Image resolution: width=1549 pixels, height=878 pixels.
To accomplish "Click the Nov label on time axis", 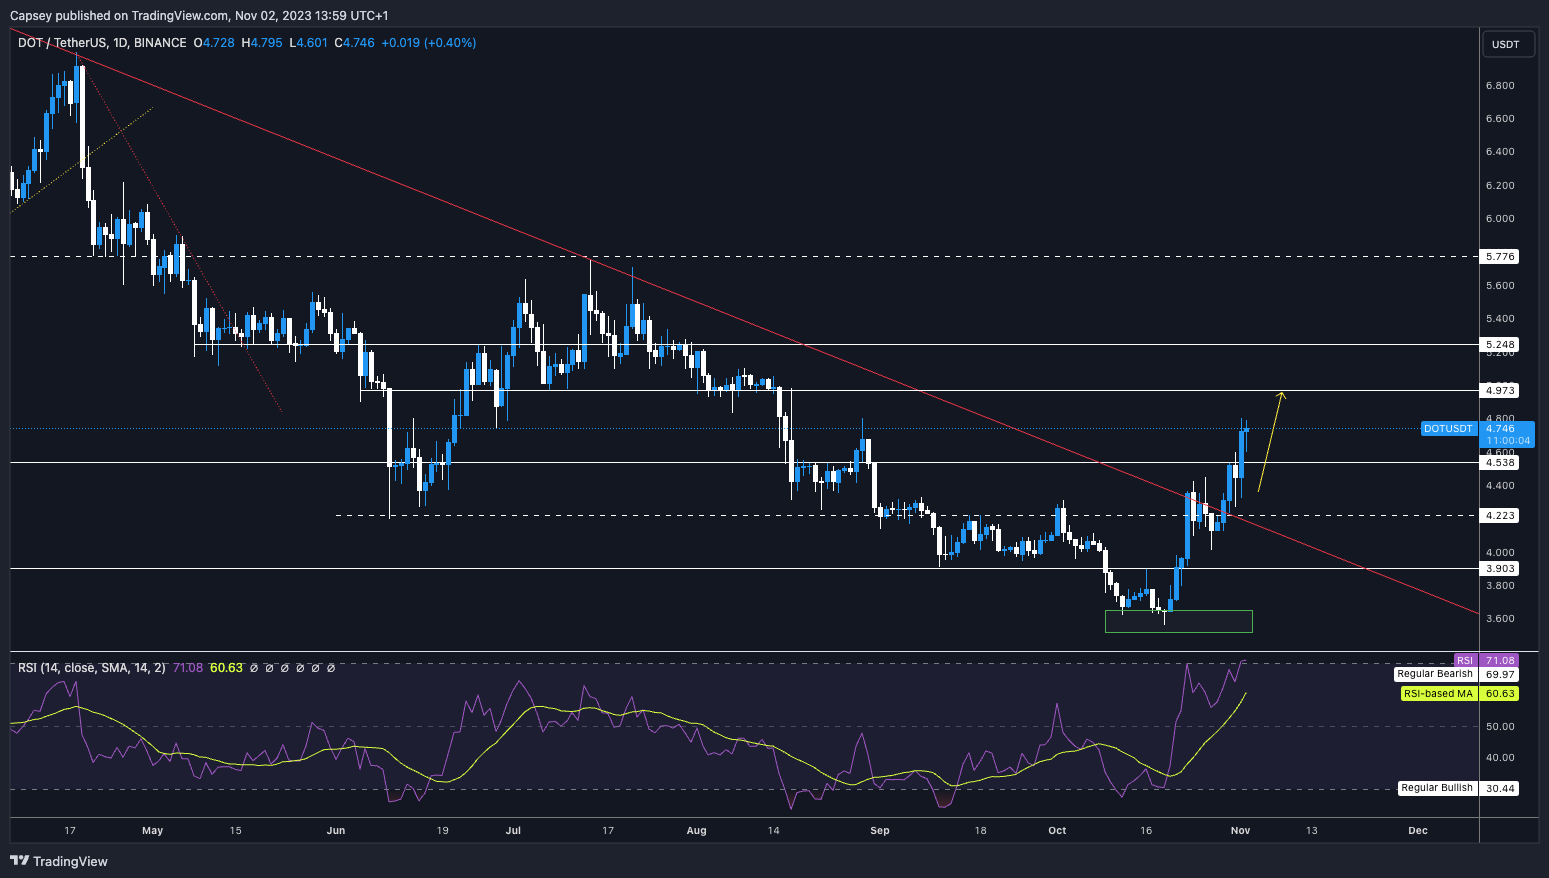I will [x=1240, y=830].
